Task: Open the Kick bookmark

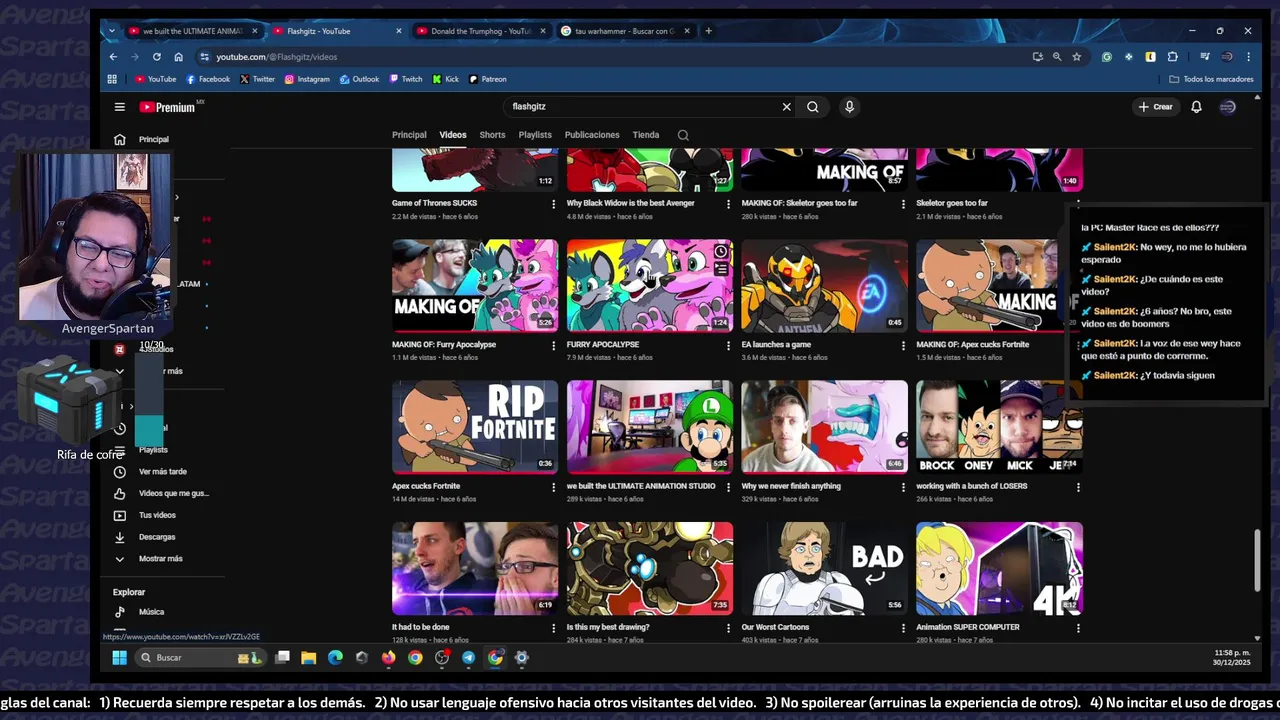Action: pos(446,79)
